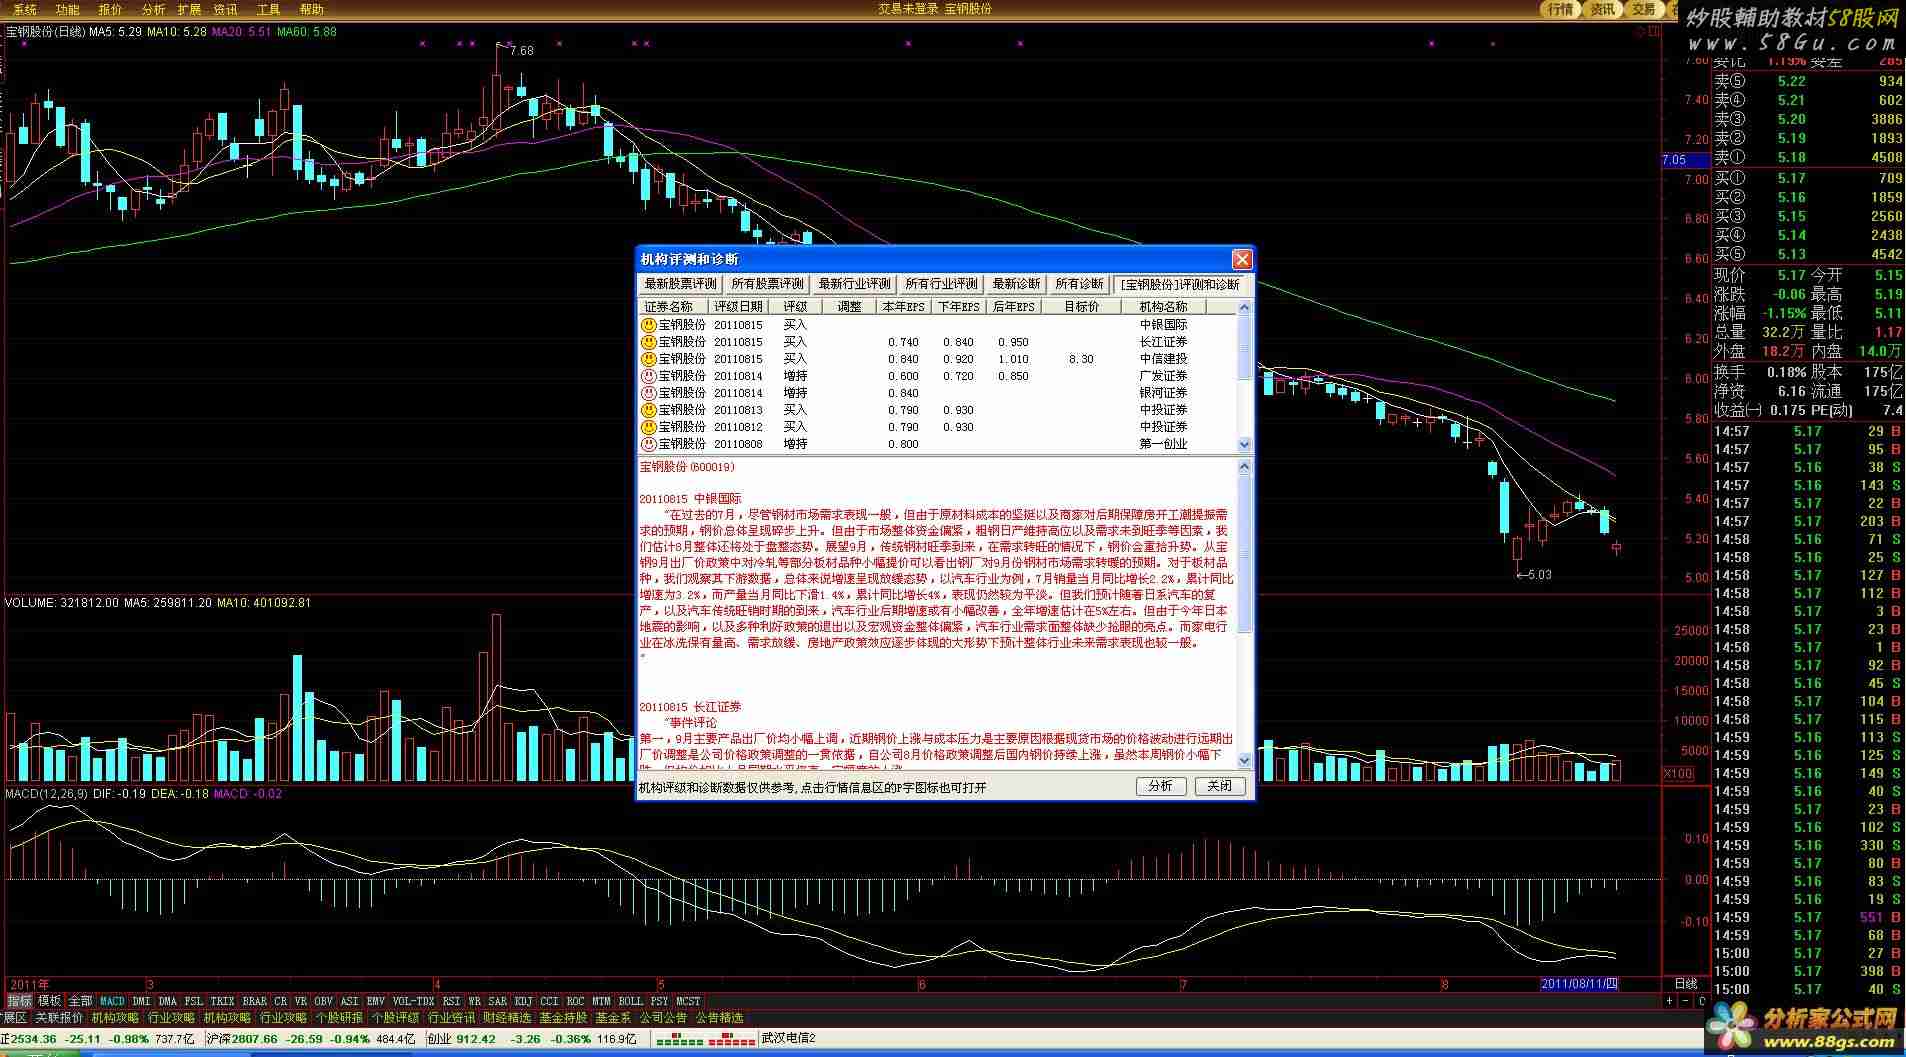
Task: Click the rating list scrollbar's down arrow
Action: pyautogui.click(x=1245, y=445)
